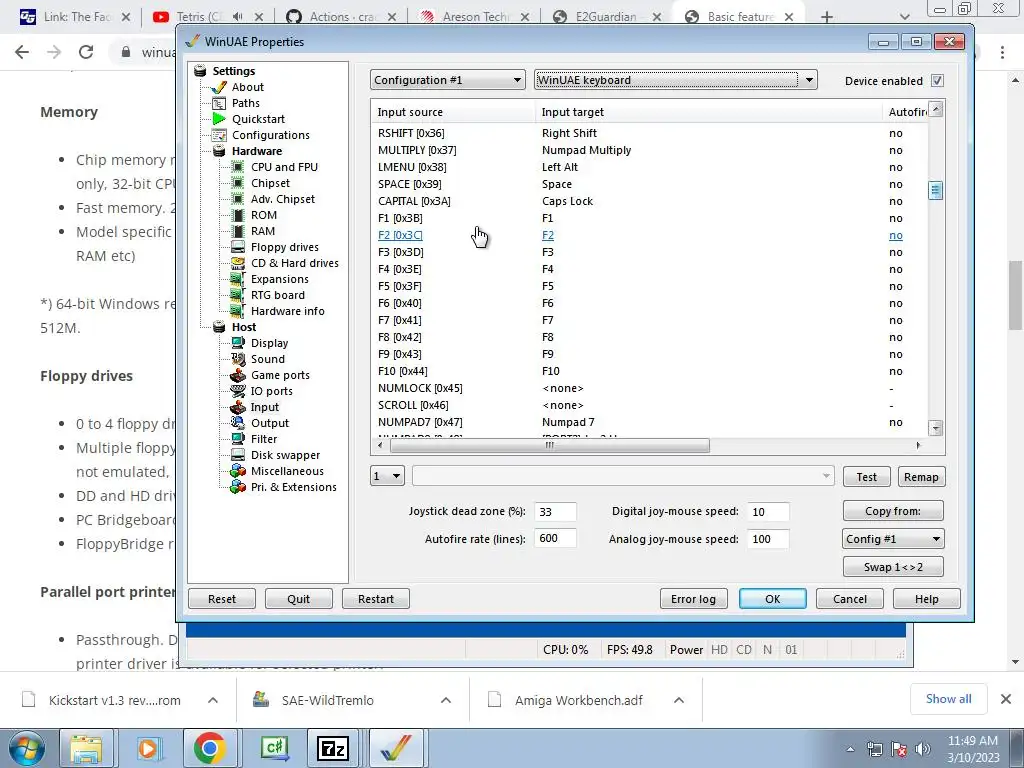Select Filter settings icon

(x=238, y=439)
